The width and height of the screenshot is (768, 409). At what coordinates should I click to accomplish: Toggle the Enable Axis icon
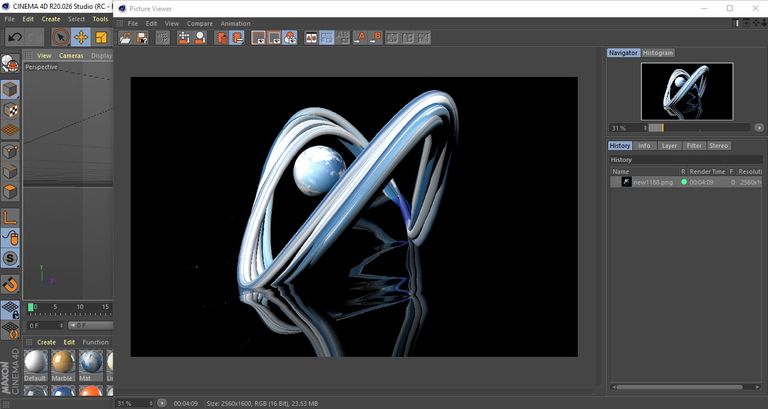coord(10,217)
